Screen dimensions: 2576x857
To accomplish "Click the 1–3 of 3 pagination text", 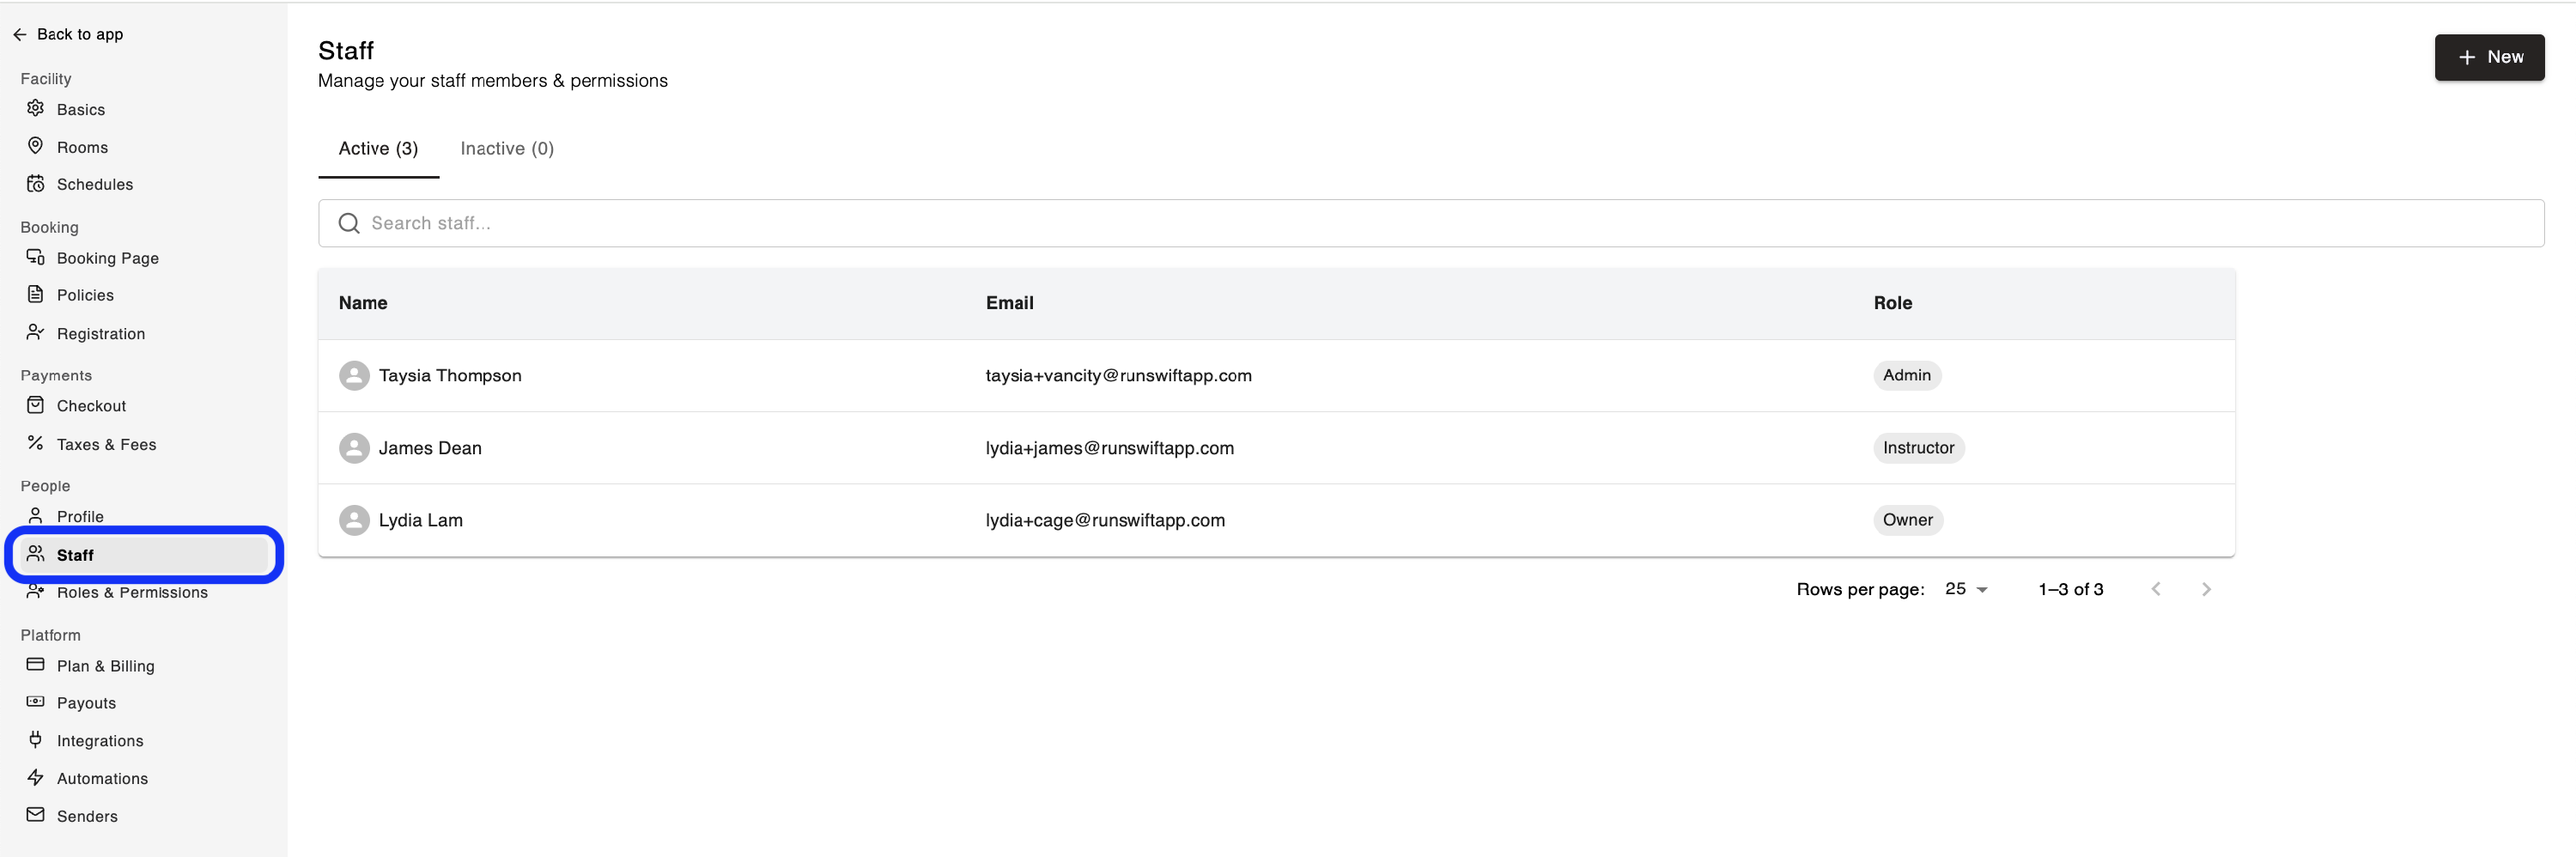I will 2070,589.
